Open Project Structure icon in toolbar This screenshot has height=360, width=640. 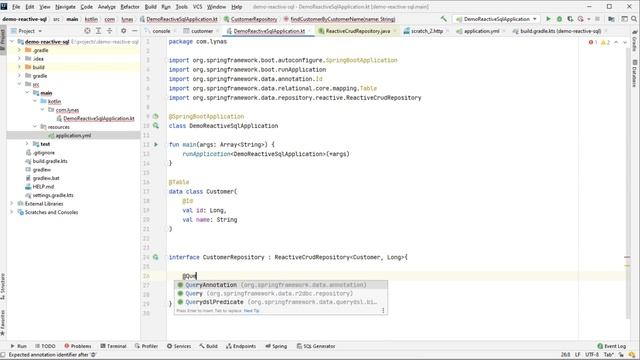611,19
